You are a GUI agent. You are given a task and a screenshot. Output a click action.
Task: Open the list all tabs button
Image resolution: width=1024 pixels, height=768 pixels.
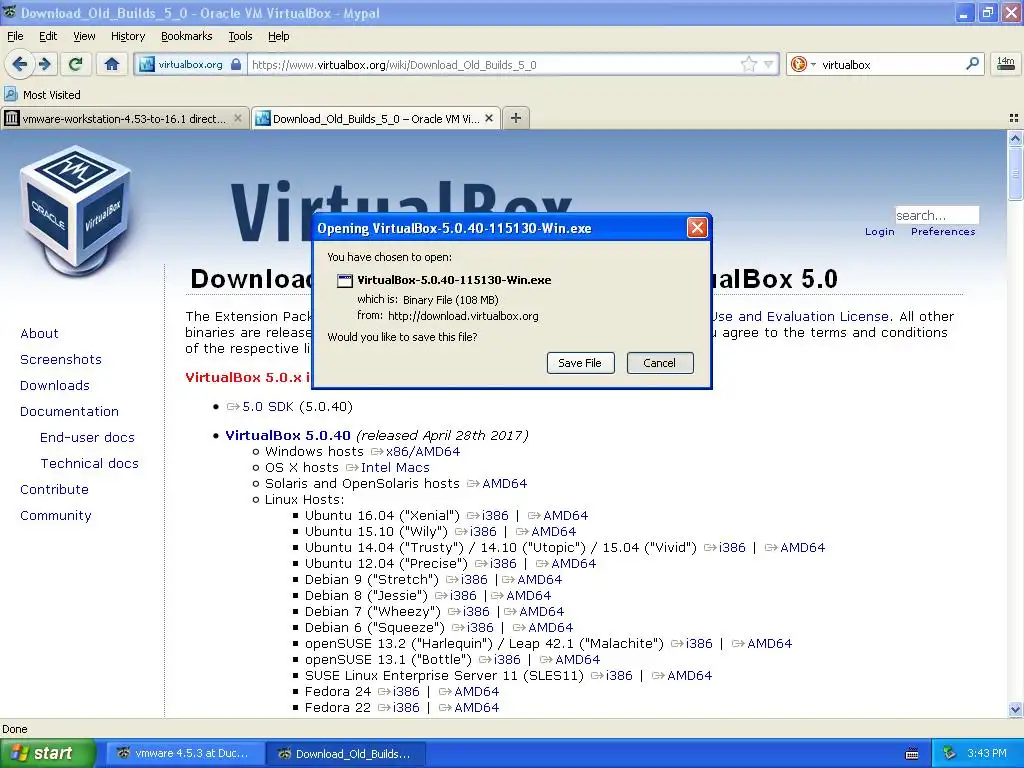pos(1014,118)
